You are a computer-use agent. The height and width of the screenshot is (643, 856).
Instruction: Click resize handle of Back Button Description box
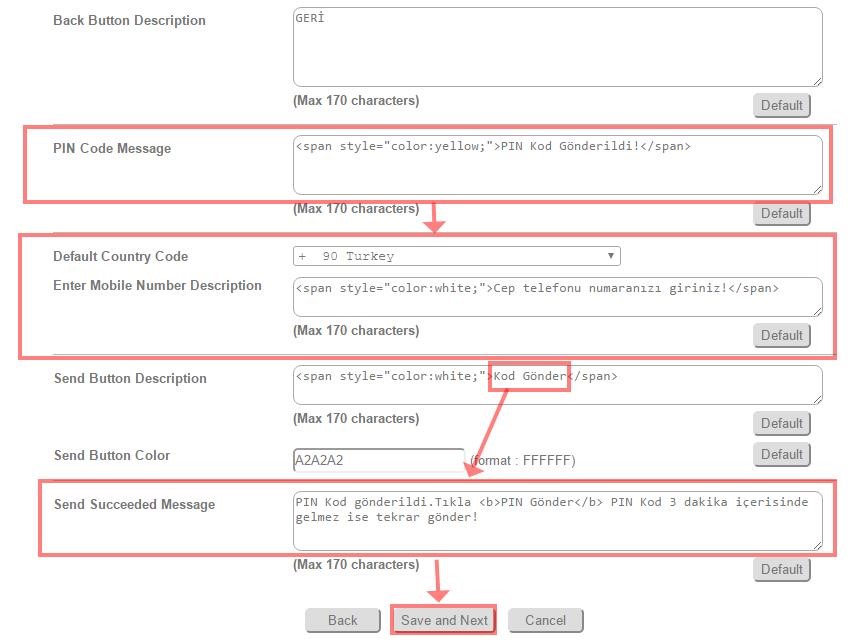pos(817,81)
